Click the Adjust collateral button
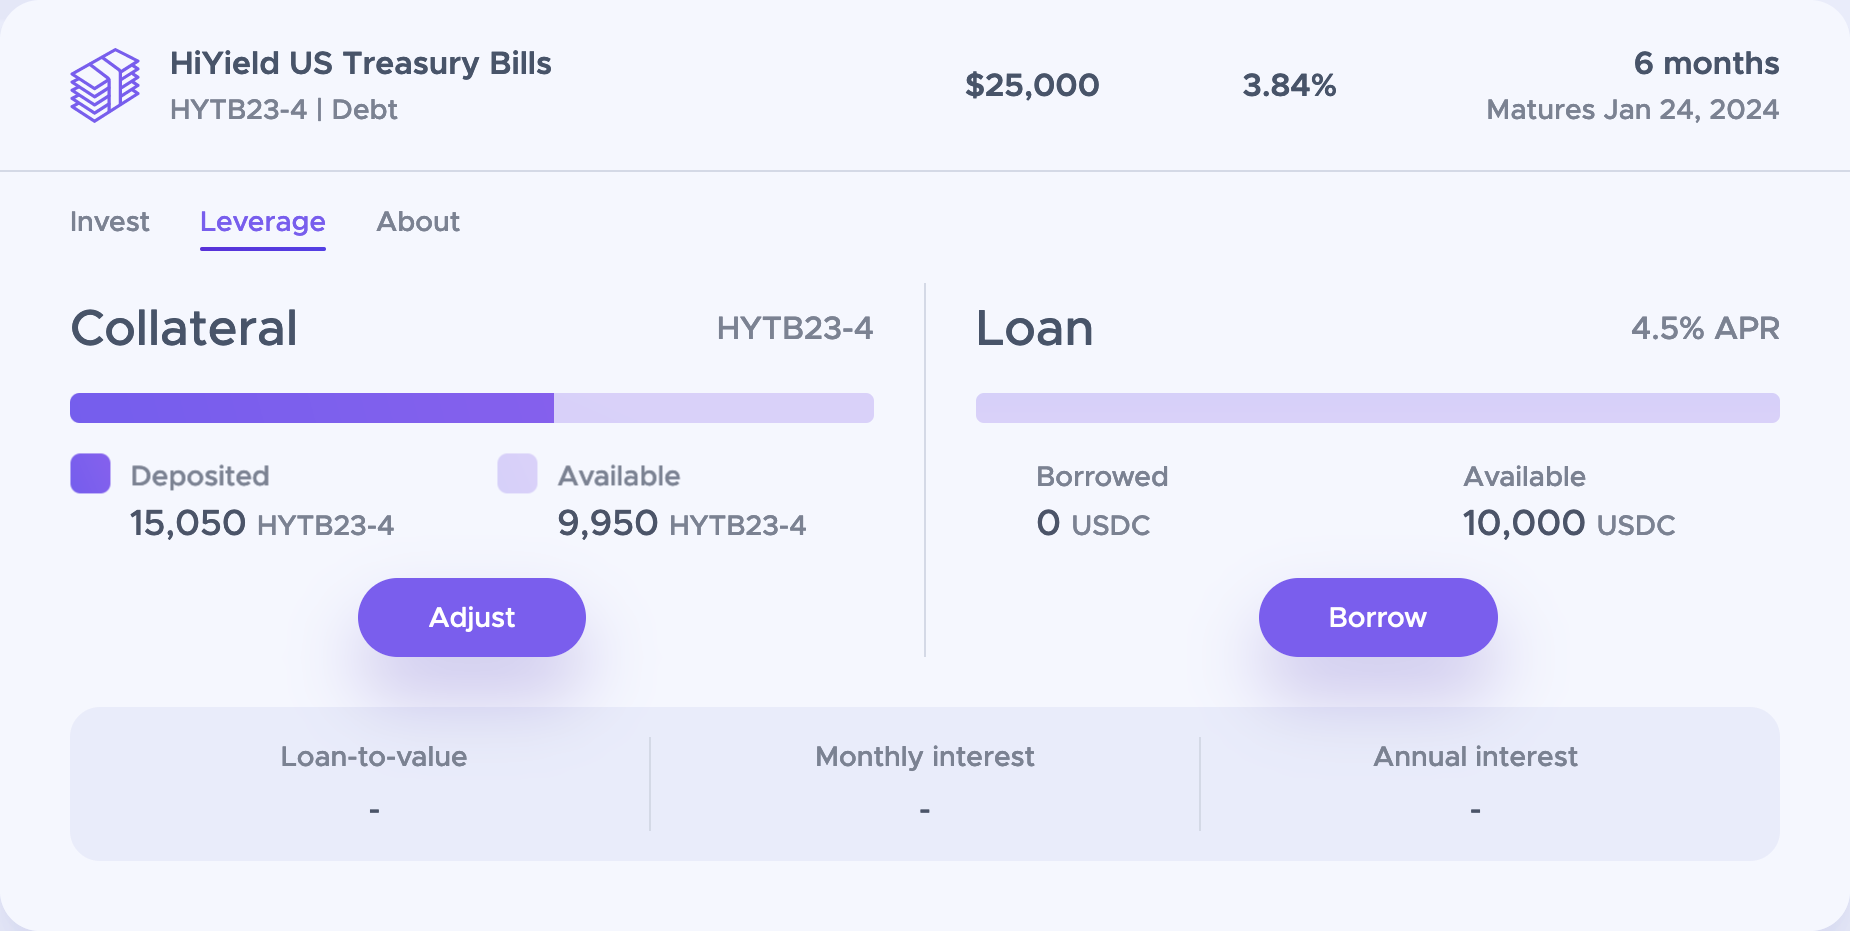Screen dimensions: 1850x931 [x=472, y=617]
